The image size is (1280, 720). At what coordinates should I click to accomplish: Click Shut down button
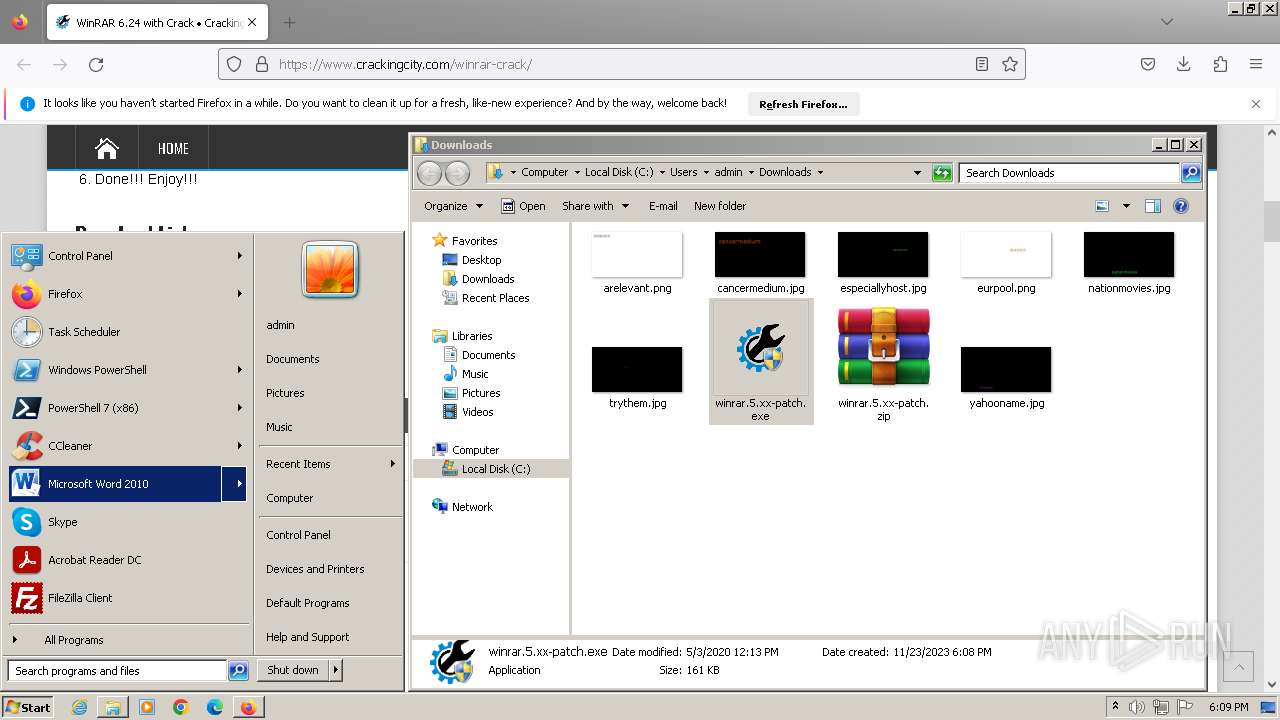pos(293,670)
